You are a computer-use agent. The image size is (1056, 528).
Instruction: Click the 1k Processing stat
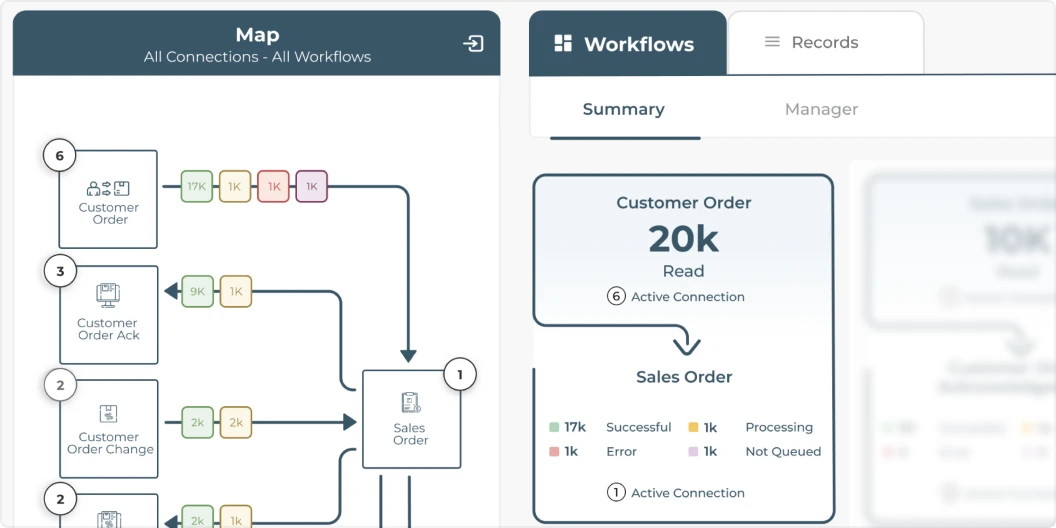750,427
